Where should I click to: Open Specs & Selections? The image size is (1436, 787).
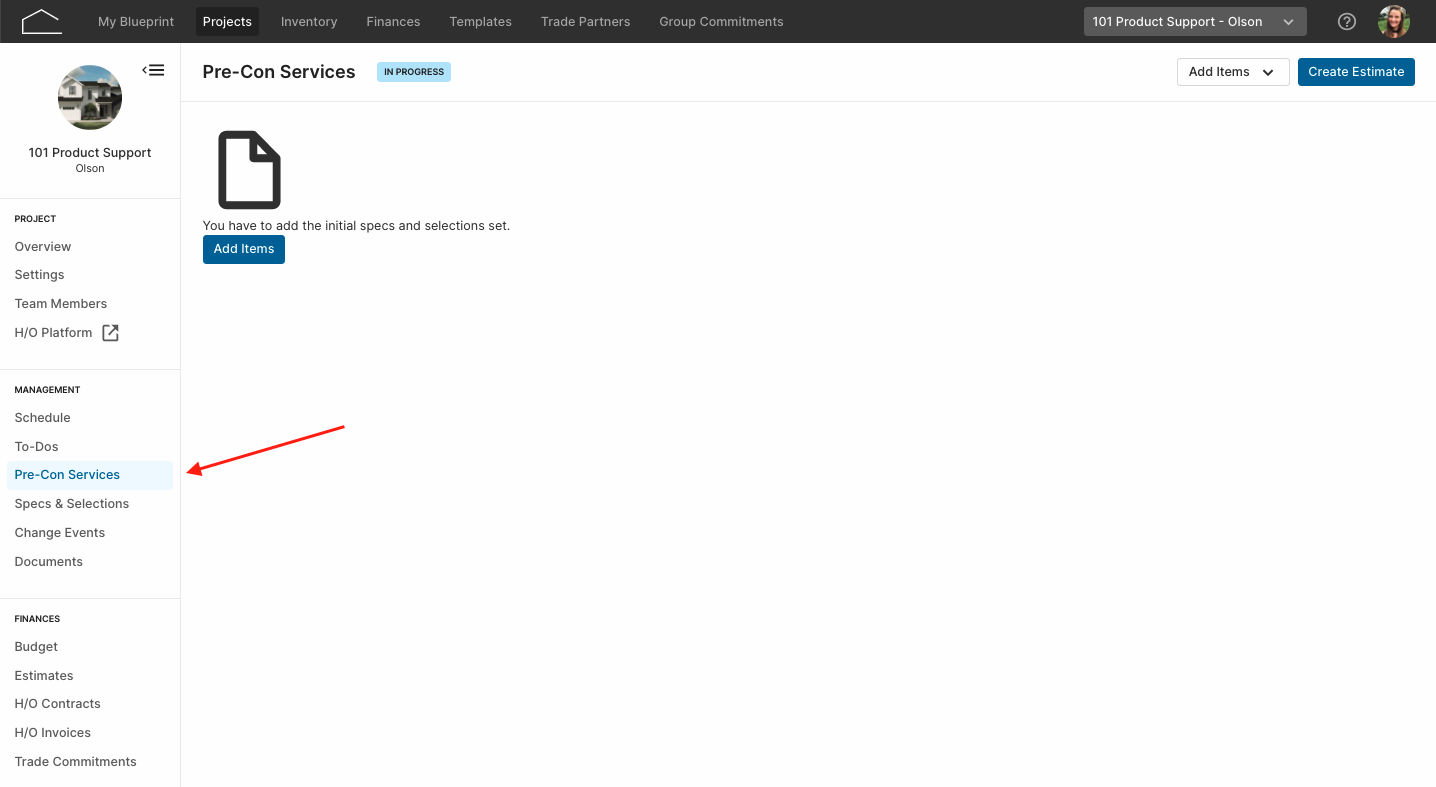[x=72, y=504]
